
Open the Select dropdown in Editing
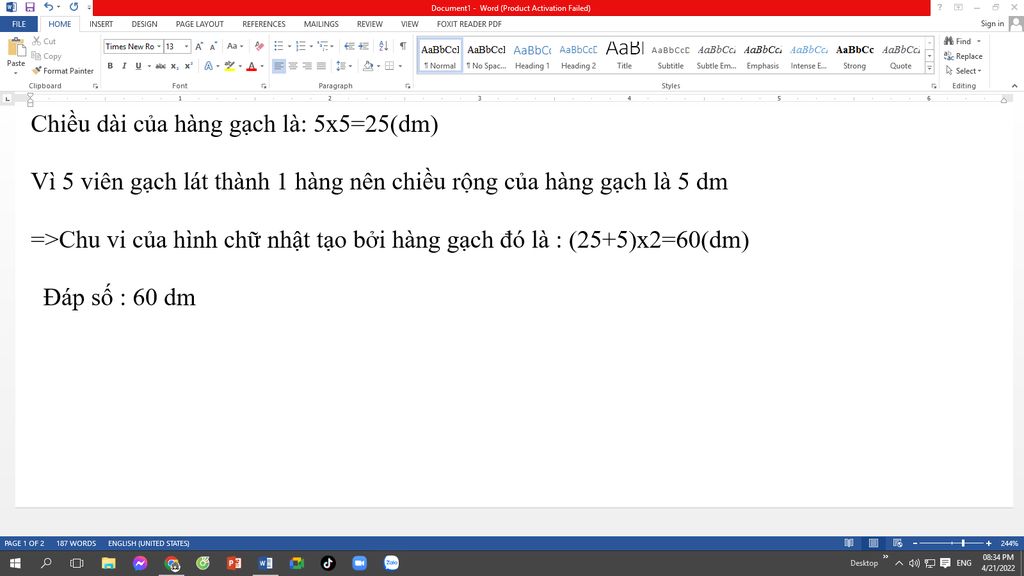[964, 71]
